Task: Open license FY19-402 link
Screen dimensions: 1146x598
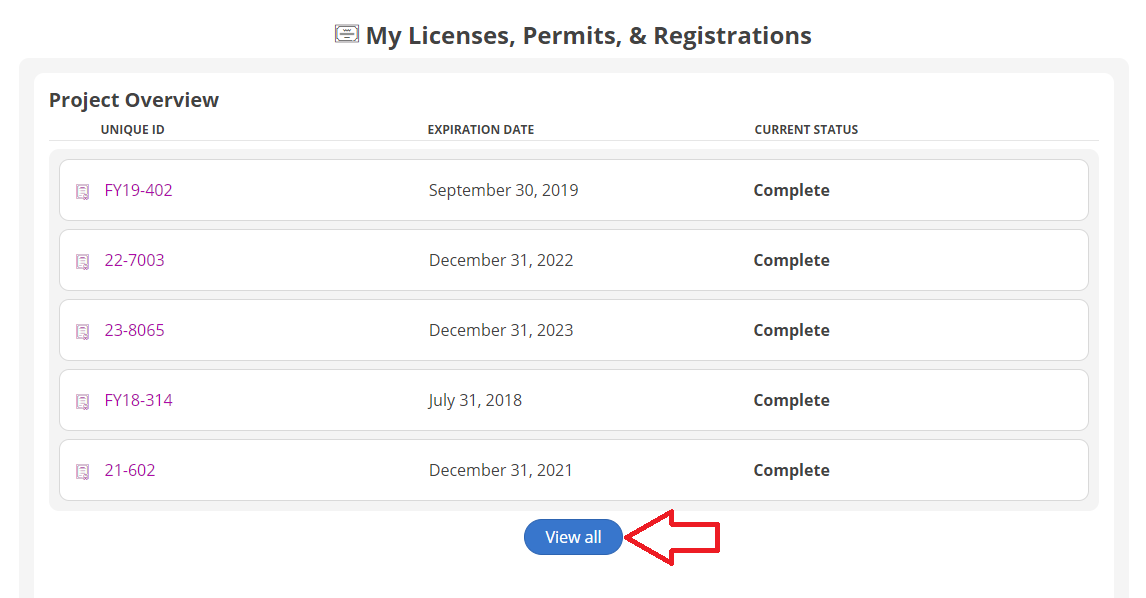Action: pyautogui.click(x=138, y=190)
